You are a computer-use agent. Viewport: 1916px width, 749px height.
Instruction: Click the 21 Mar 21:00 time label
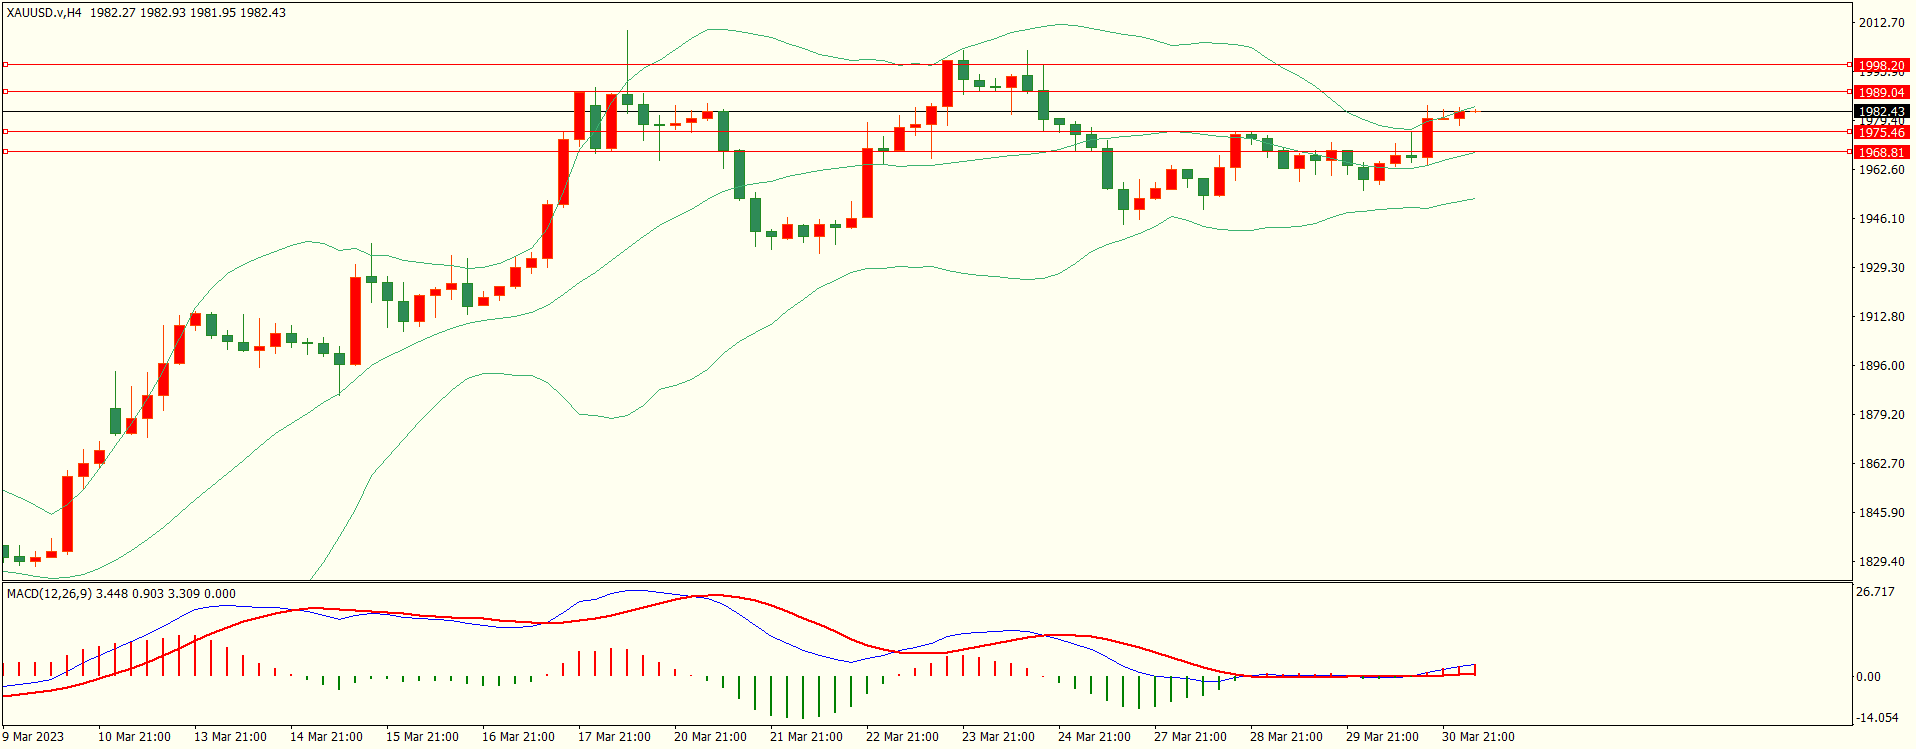click(806, 737)
